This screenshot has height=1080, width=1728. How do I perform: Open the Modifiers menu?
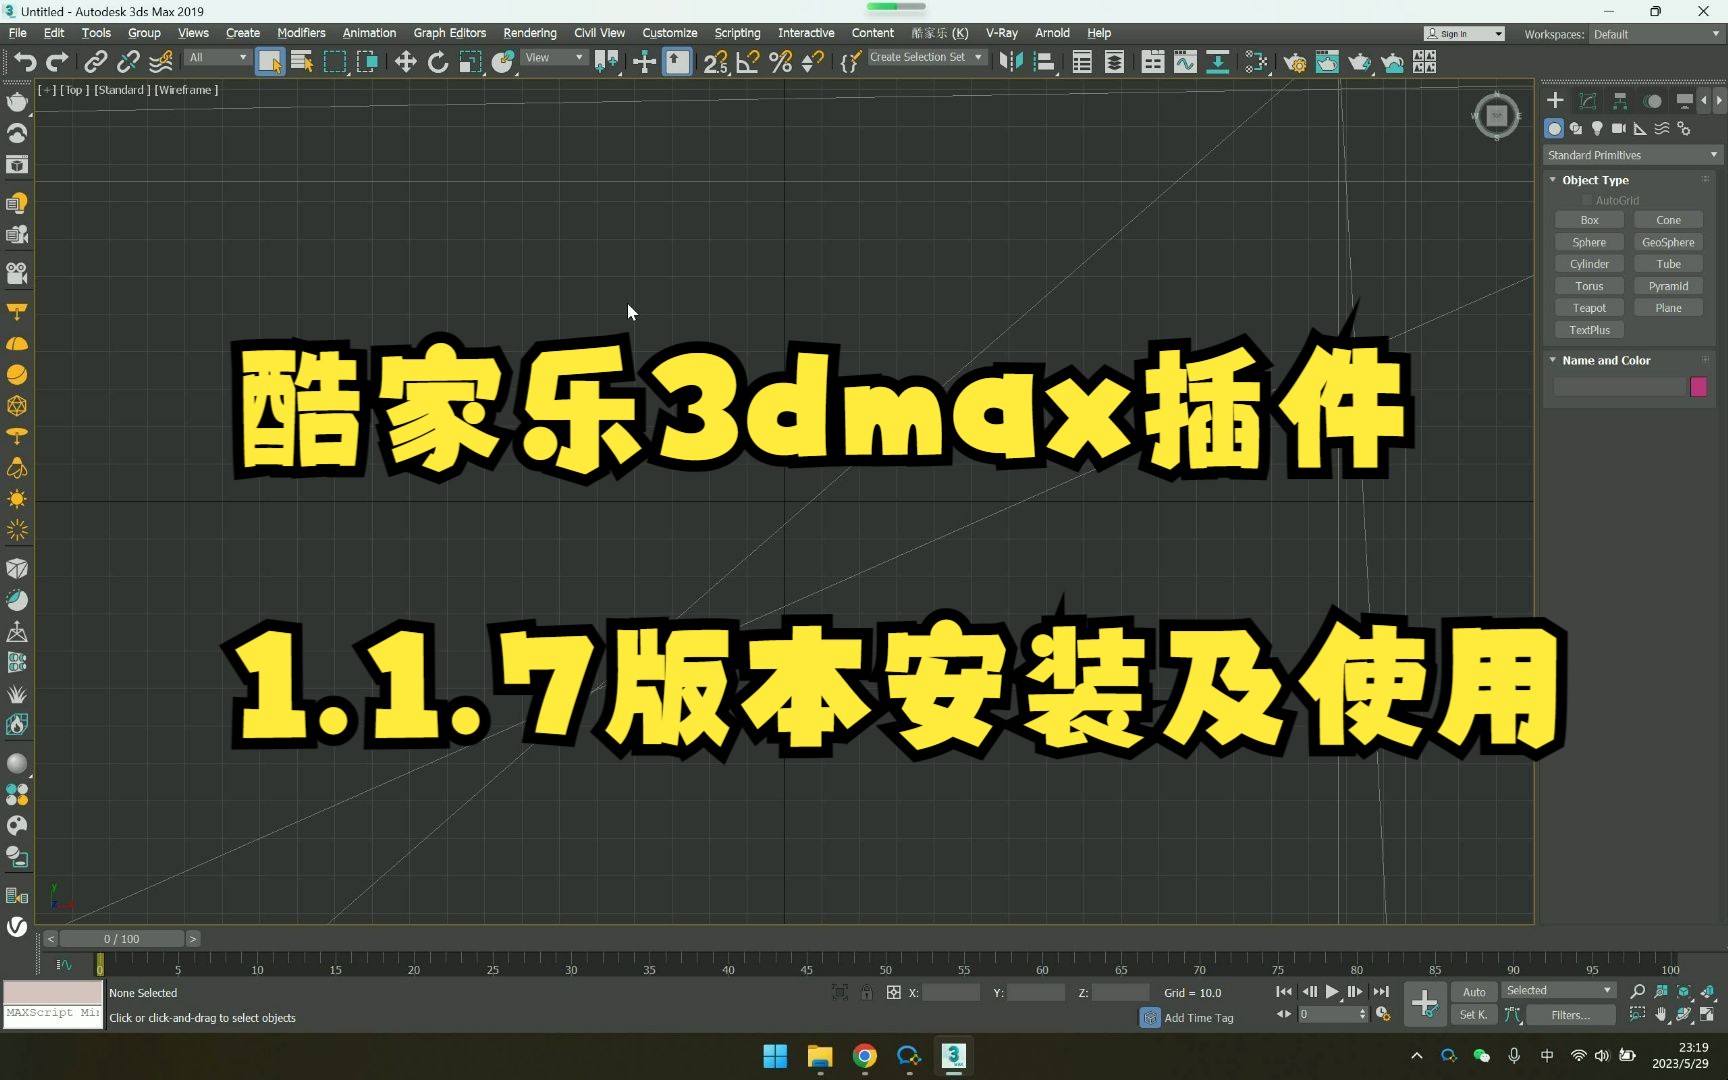(x=301, y=33)
